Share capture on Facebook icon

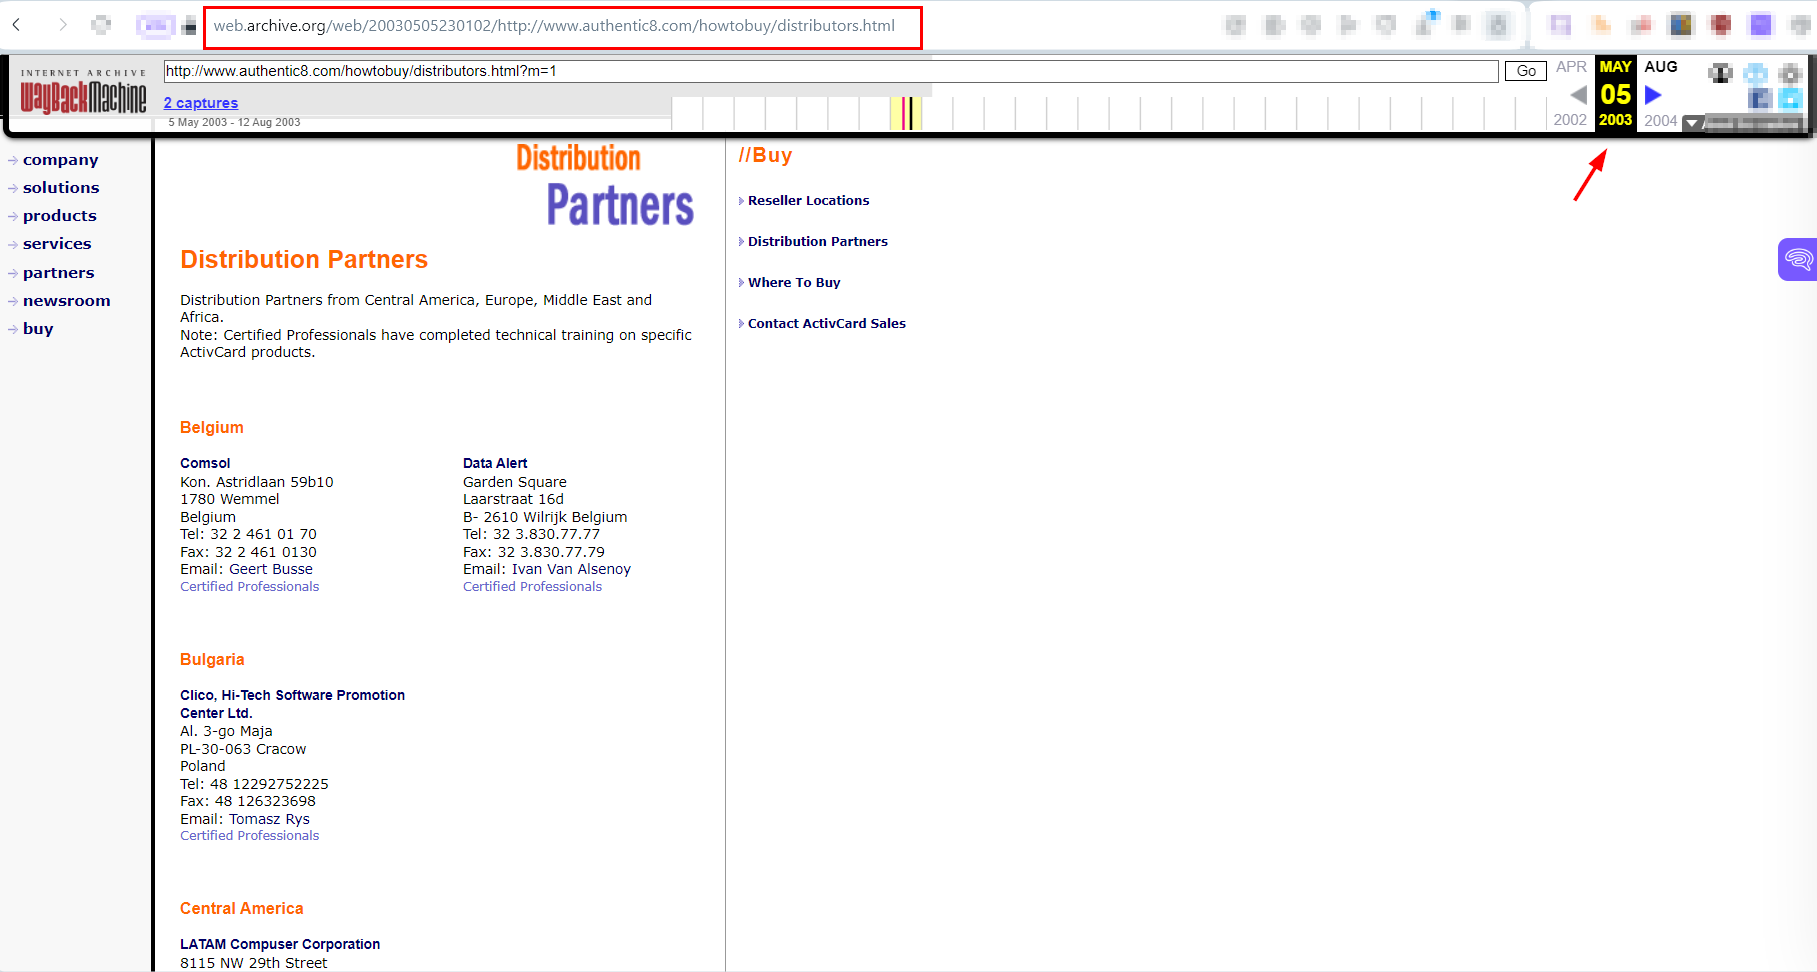(x=1760, y=98)
